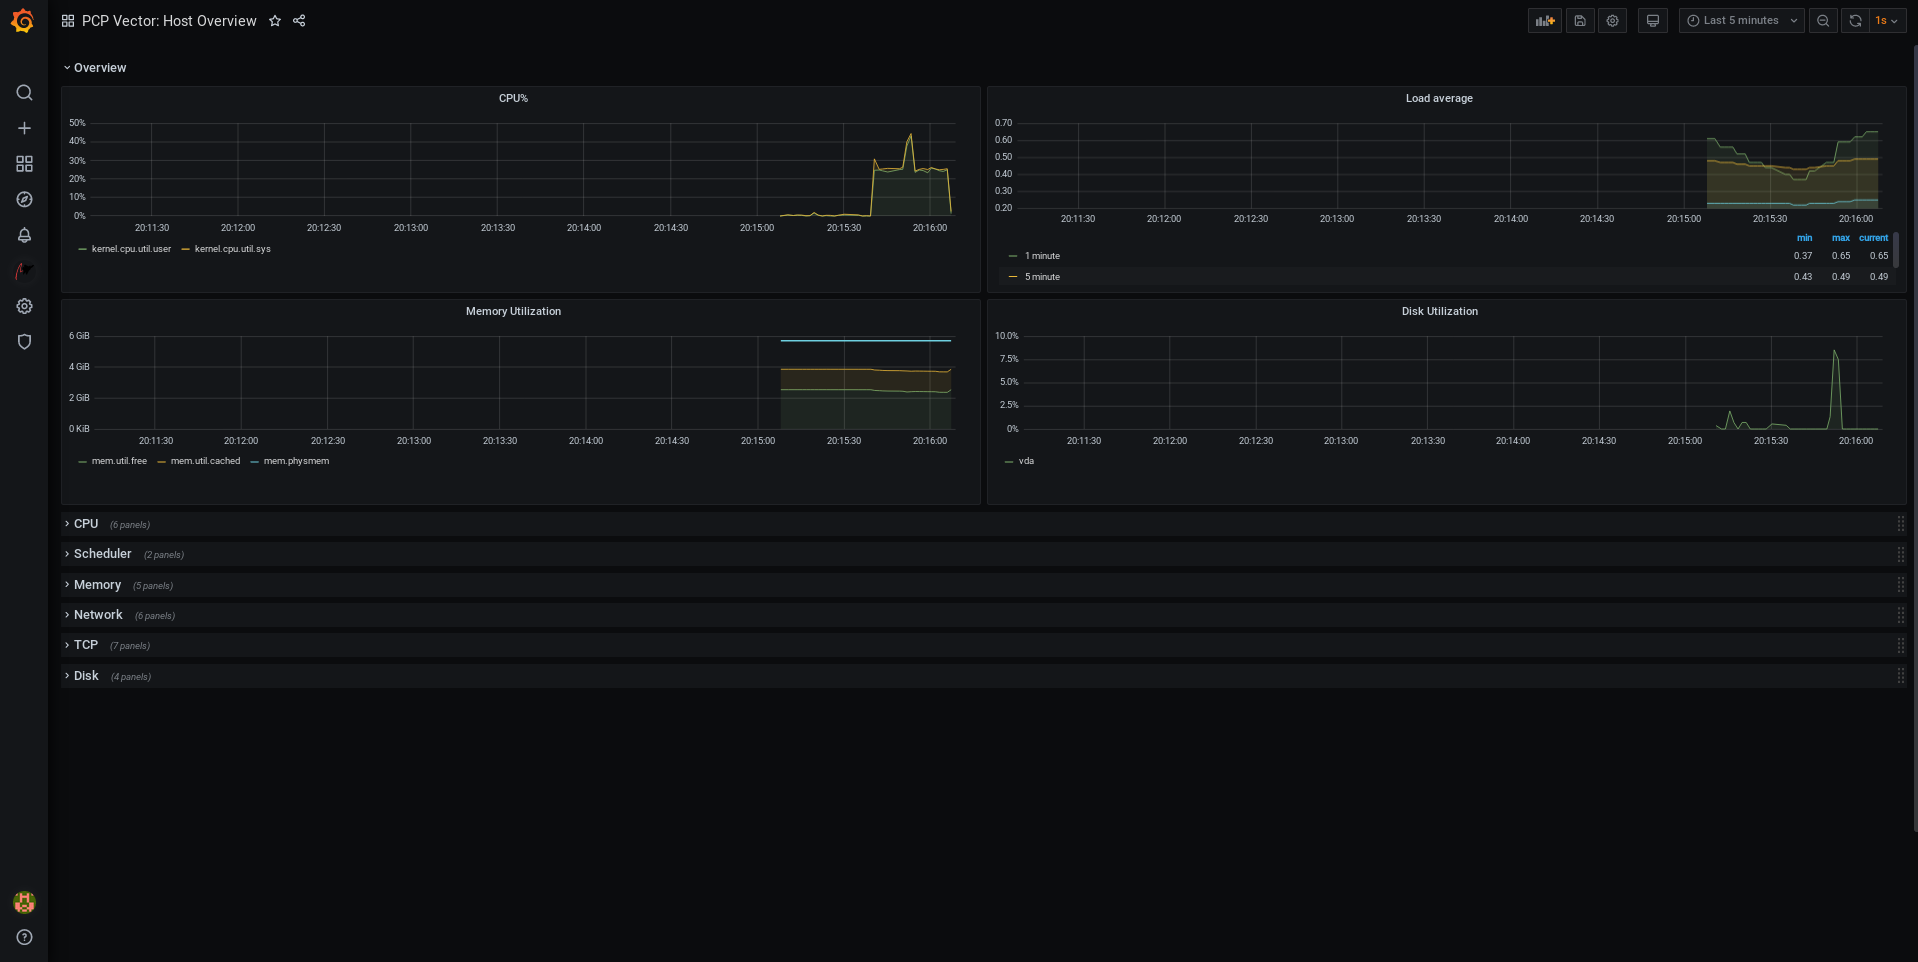This screenshot has width=1918, height=962.
Task: Refresh the dashboard now
Action: point(1855,21)
